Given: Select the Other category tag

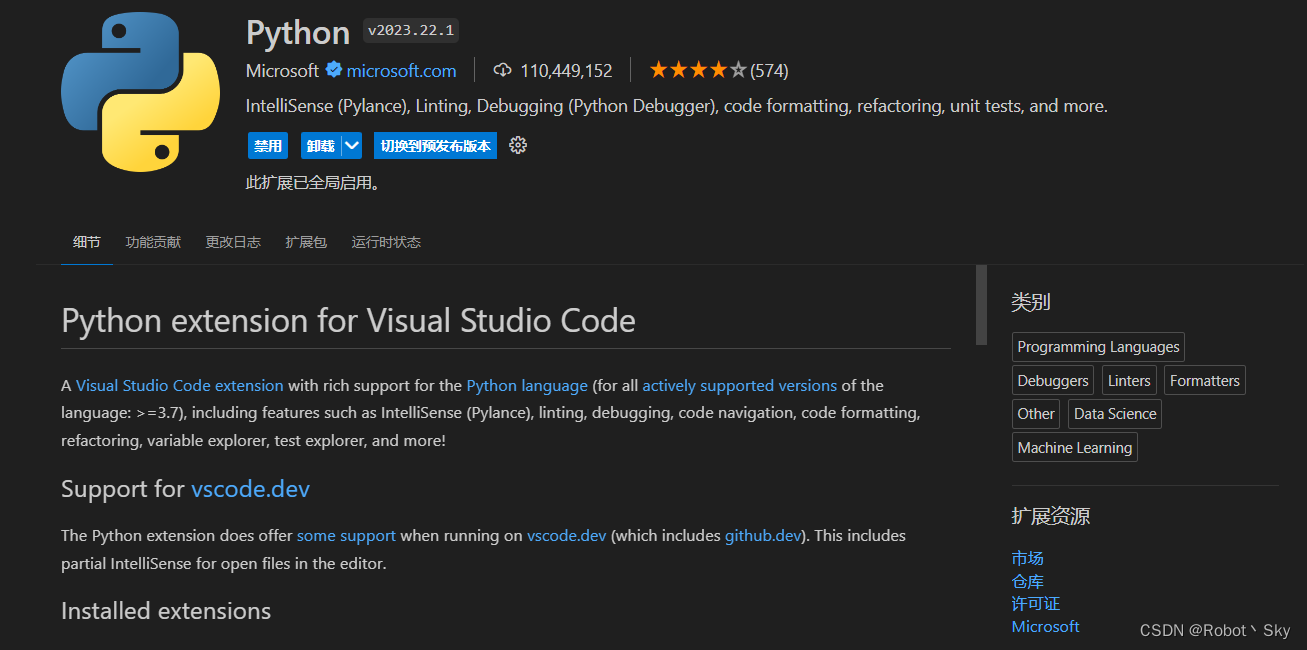Looking at the screenshot, I should click(x=1036, y=414).
